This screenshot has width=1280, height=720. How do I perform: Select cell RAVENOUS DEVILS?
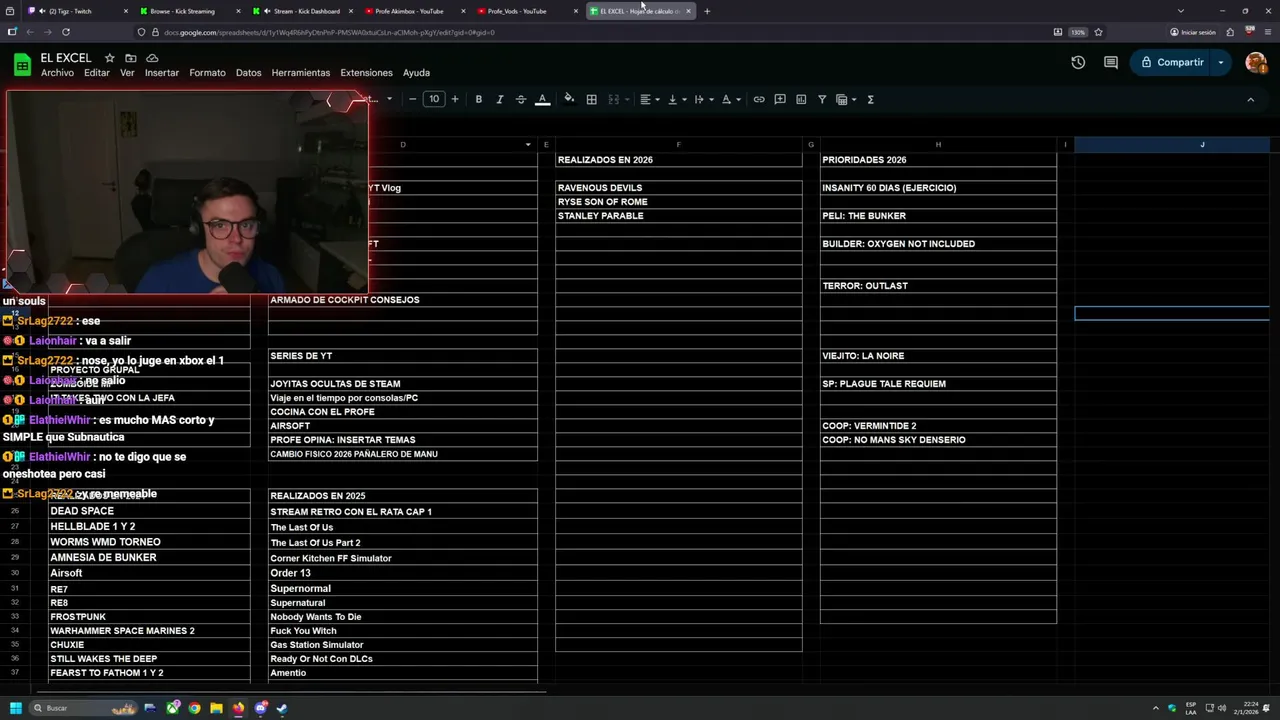pos(679,188)
